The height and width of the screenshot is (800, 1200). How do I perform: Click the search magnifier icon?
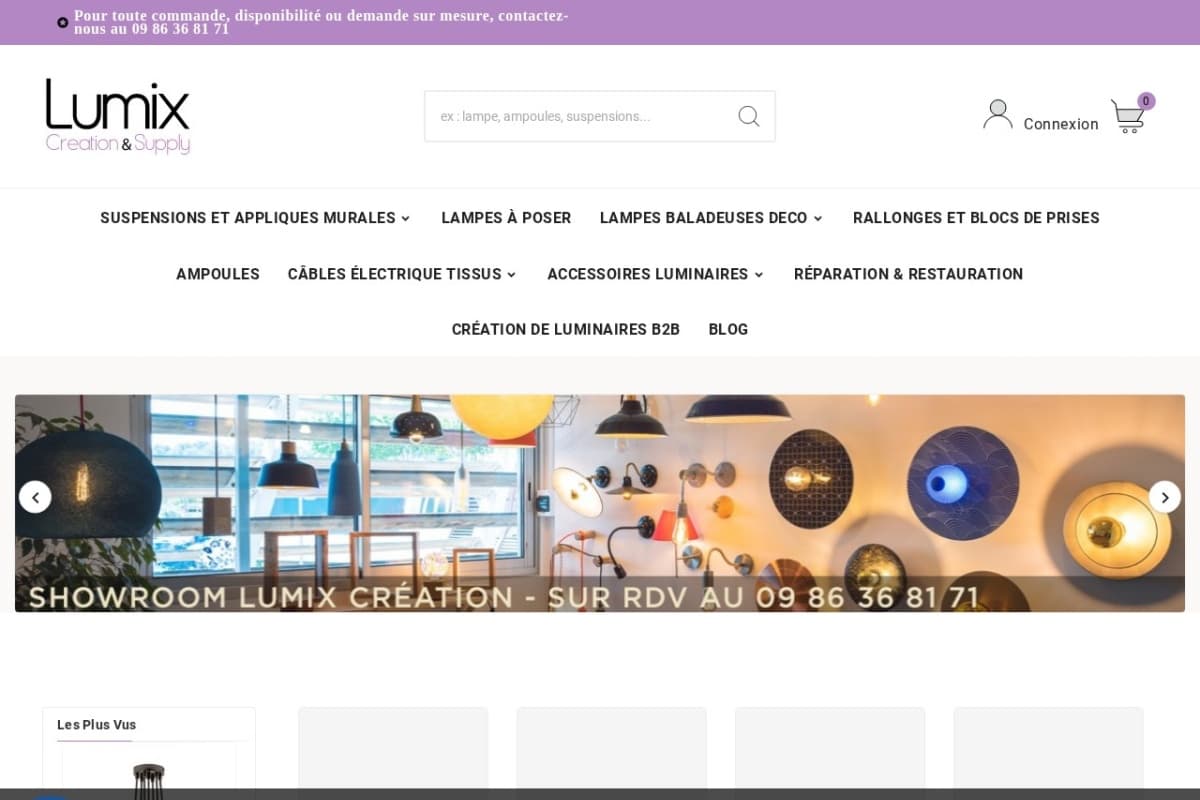click(749, 116)
